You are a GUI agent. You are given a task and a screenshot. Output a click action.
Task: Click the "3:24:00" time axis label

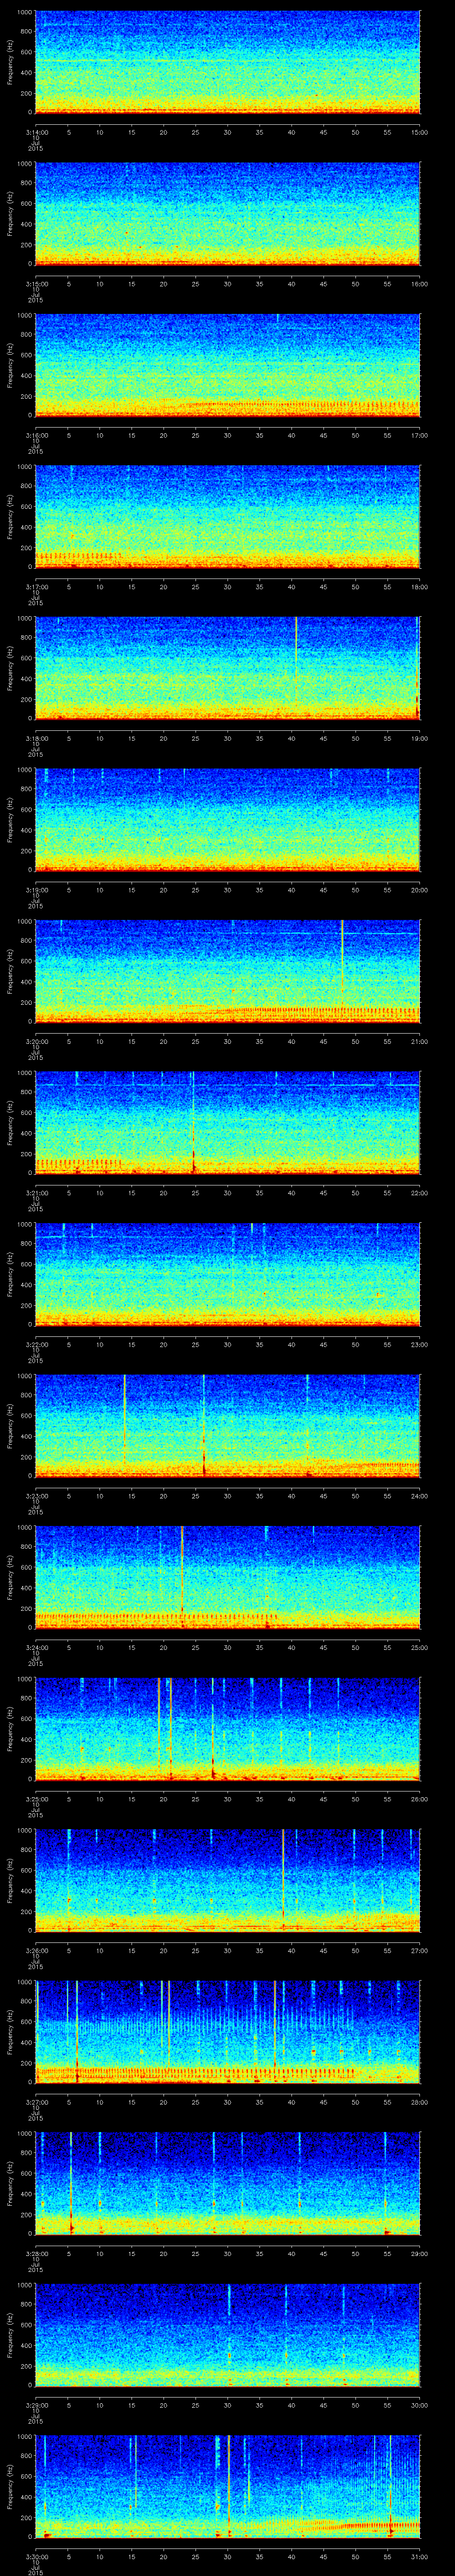pyautogui.click(x=37, y=1647)
